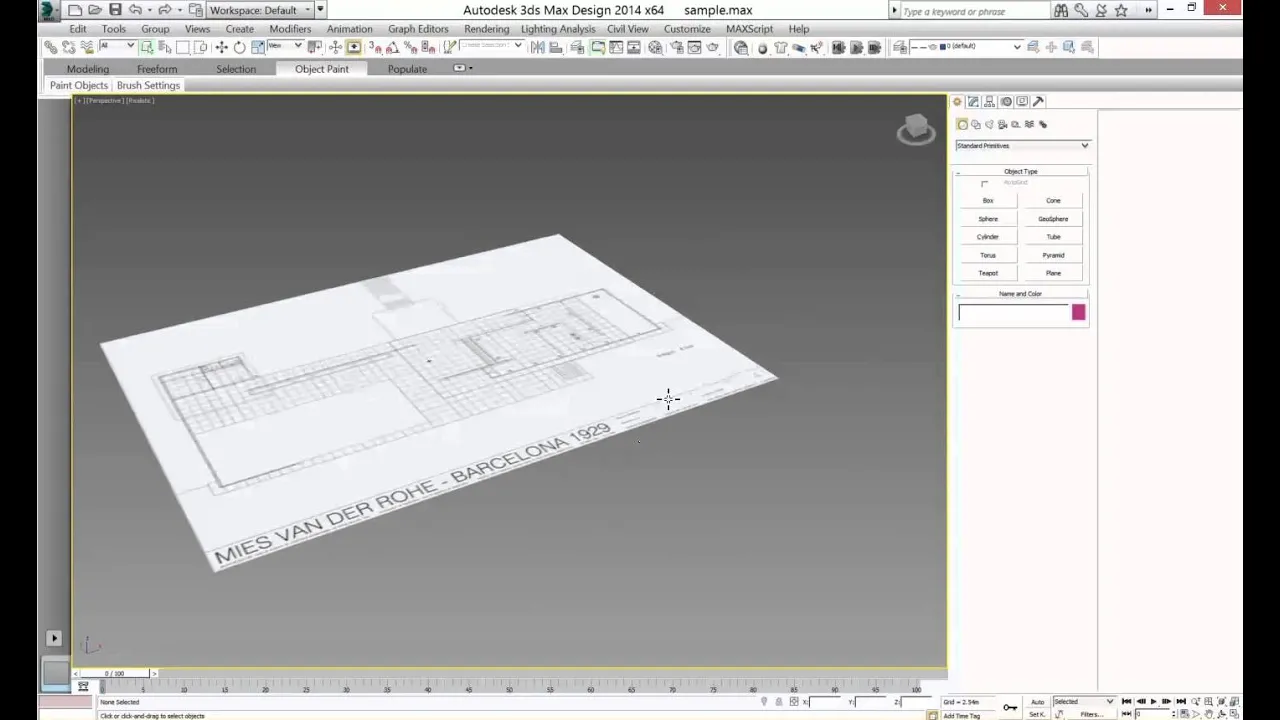The height and width of the screenshot is (720, 1280).
Task: Toggle the 3D Snaps icon
Action: pos(373,47)
